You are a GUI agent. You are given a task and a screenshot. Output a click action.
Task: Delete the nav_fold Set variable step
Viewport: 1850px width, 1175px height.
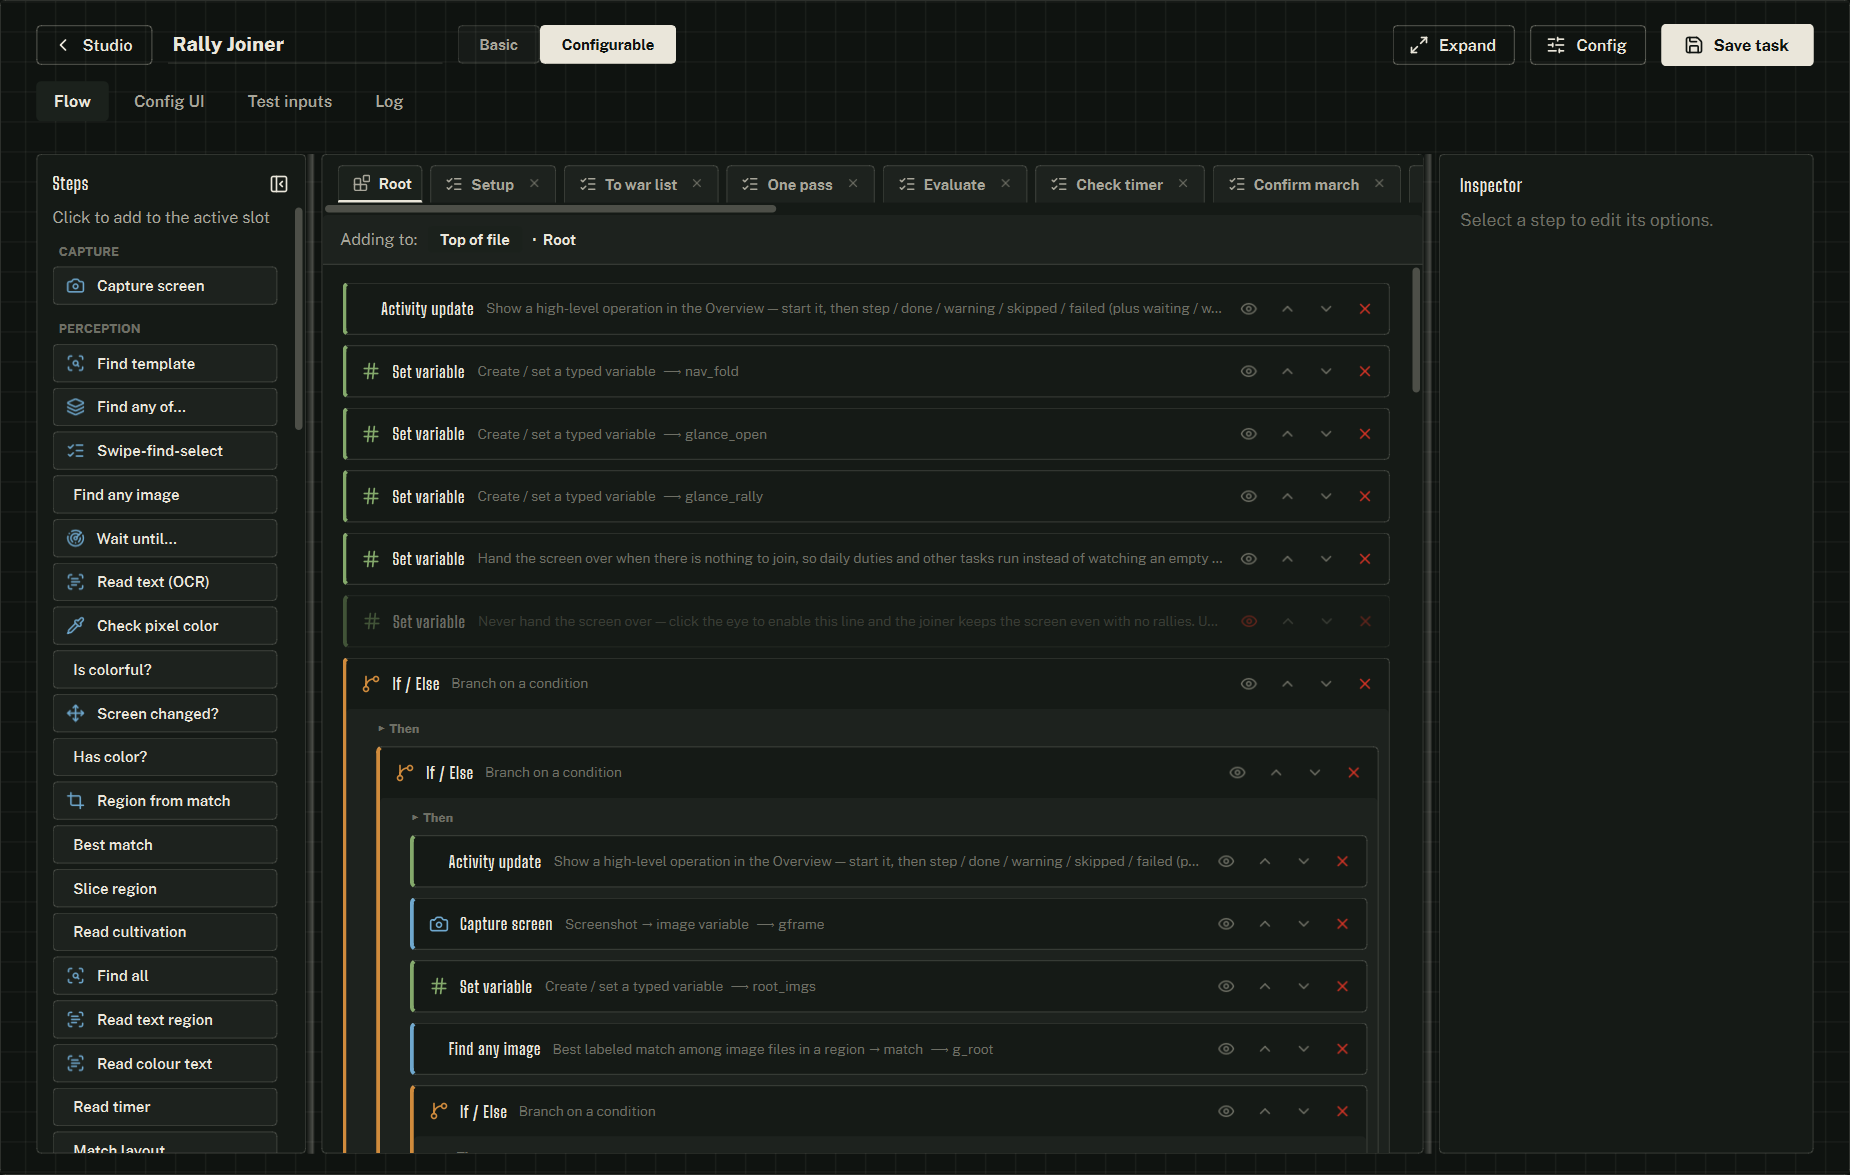coord(1365,371)
